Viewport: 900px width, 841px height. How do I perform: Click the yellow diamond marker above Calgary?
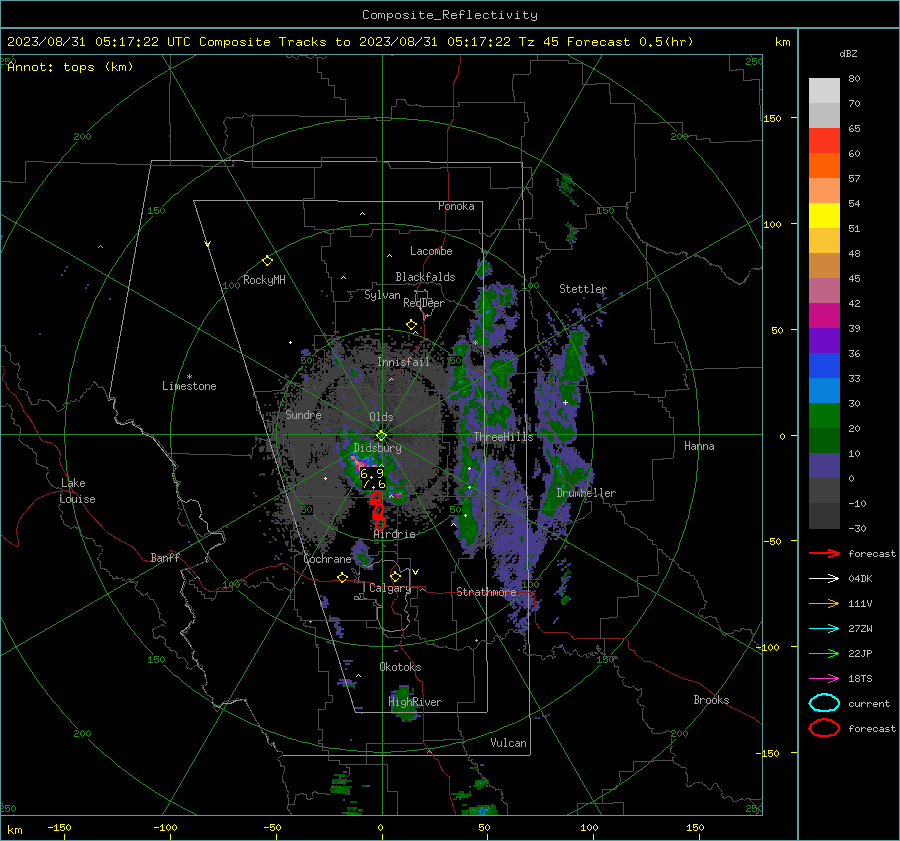click(x=395, y=576)
